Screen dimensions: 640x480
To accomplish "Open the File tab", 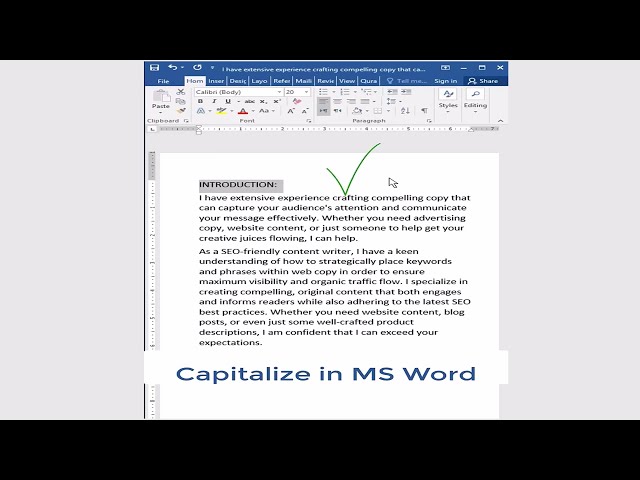I will [163, 81].
